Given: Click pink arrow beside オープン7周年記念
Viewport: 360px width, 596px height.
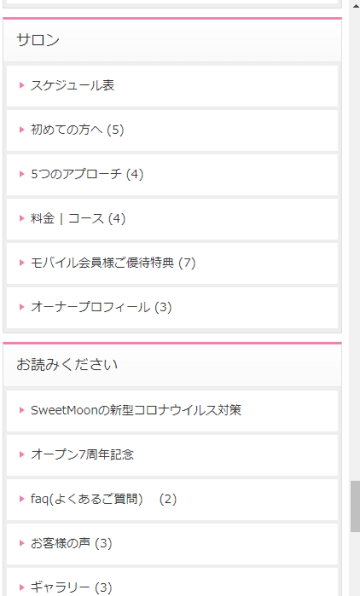Looking at the screenshot, I should [x=22, y=455].
